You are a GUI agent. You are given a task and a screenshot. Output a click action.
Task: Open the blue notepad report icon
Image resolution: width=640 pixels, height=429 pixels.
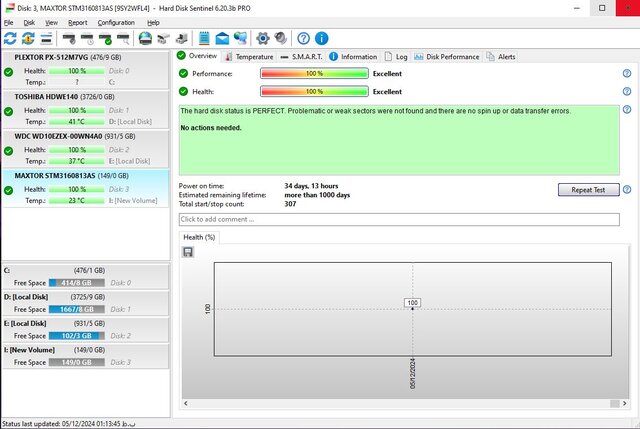(204, 38)
